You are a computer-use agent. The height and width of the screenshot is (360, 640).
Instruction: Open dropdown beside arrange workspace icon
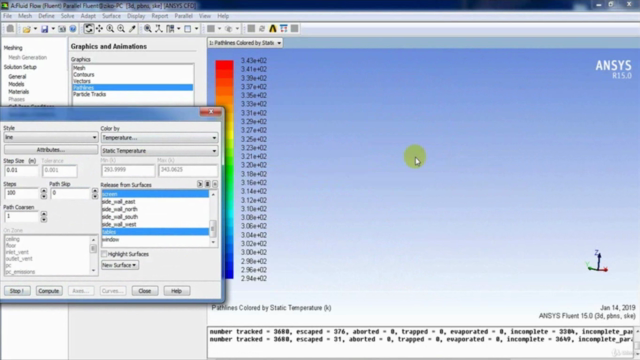tap(178, 29)
